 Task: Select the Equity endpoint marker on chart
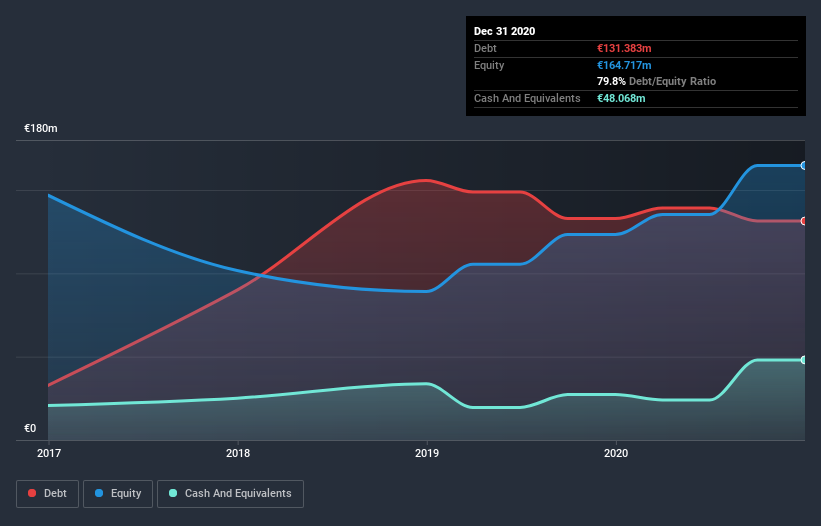[804, 165]
